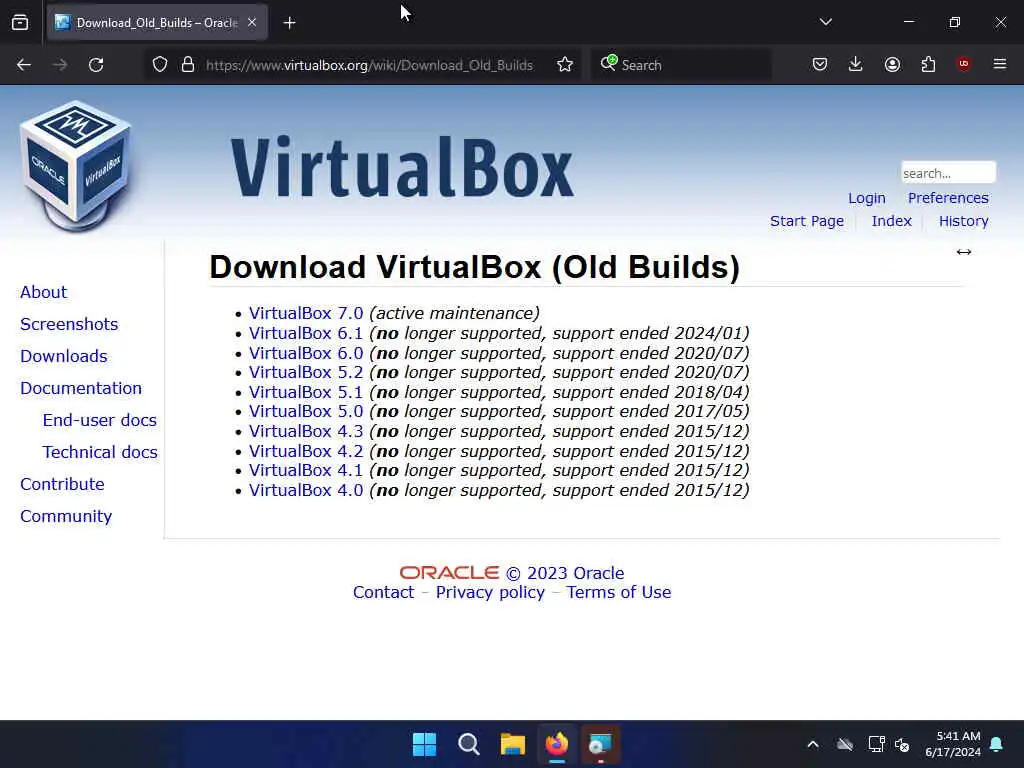Click the forward navigation arrow

pos(59,65)
